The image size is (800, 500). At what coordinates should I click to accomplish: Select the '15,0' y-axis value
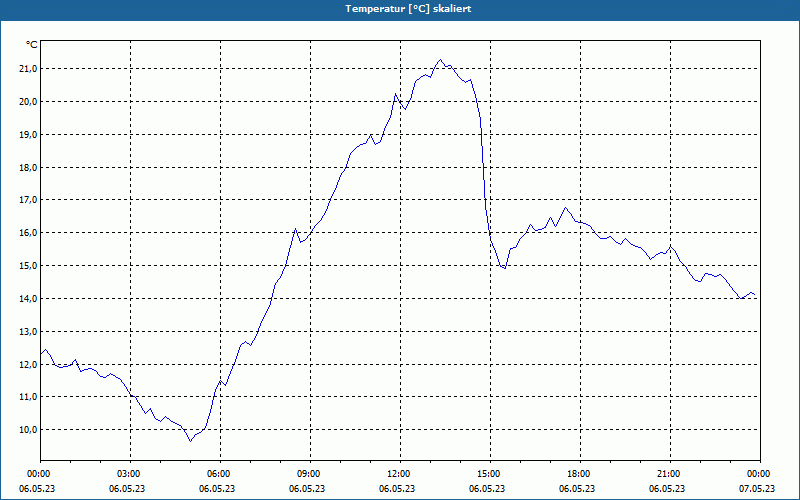coord(29,265)
